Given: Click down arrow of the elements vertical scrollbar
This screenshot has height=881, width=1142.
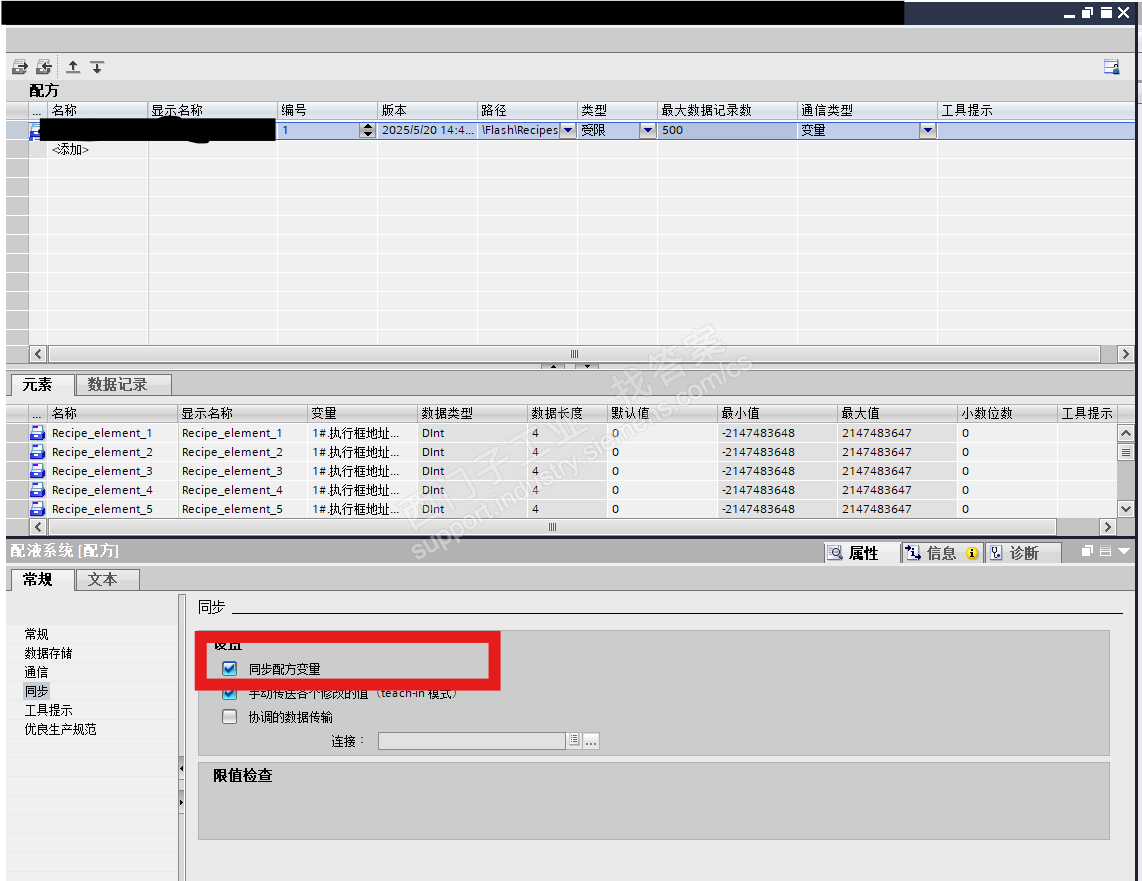Looking at the screenshot, I should [x=1125, y=508].
